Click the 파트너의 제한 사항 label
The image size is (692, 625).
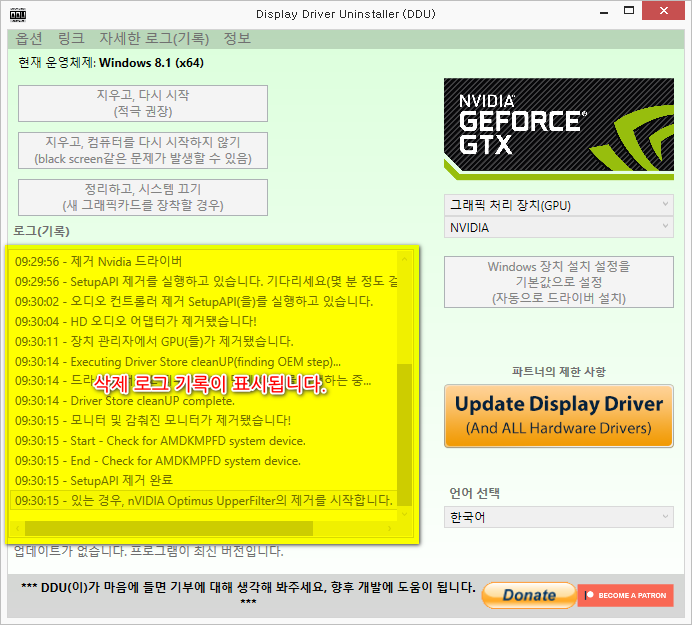(559, 372)
